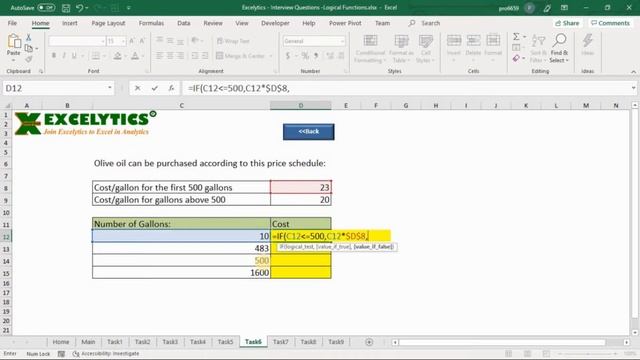The width and height of the screenshot is (640, 360).
Task: Open the File menu
Action: pos(12,23)
